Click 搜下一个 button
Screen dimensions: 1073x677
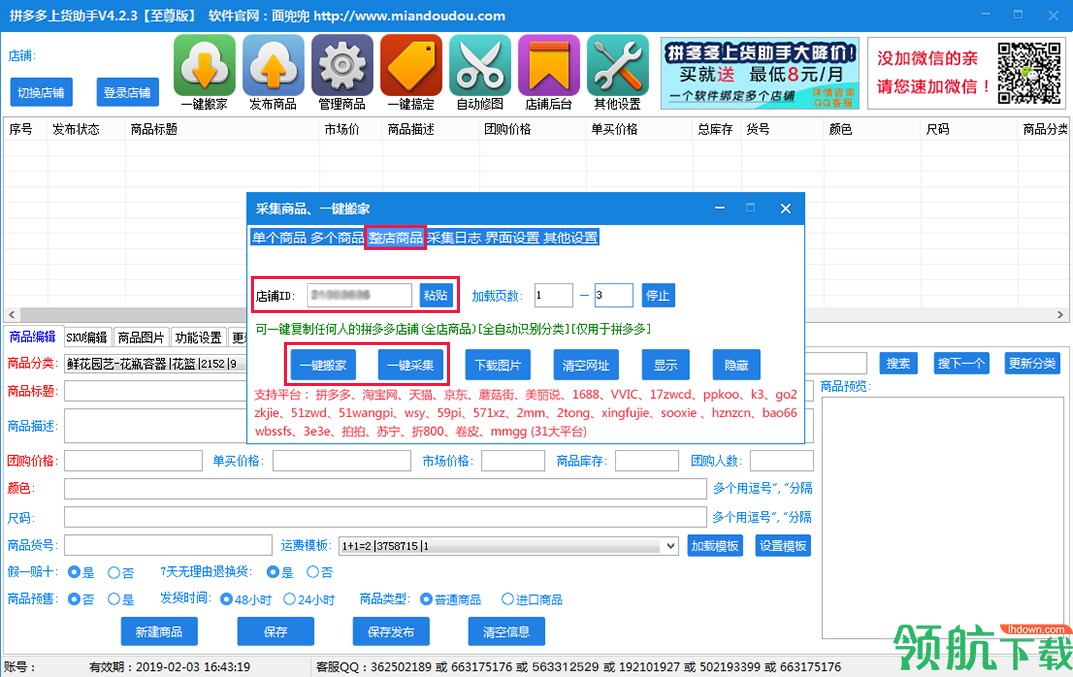point(961,363)
